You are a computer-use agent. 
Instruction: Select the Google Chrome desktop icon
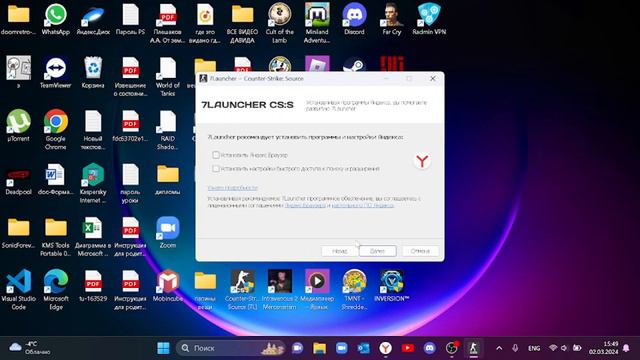(x=56, y=130)
